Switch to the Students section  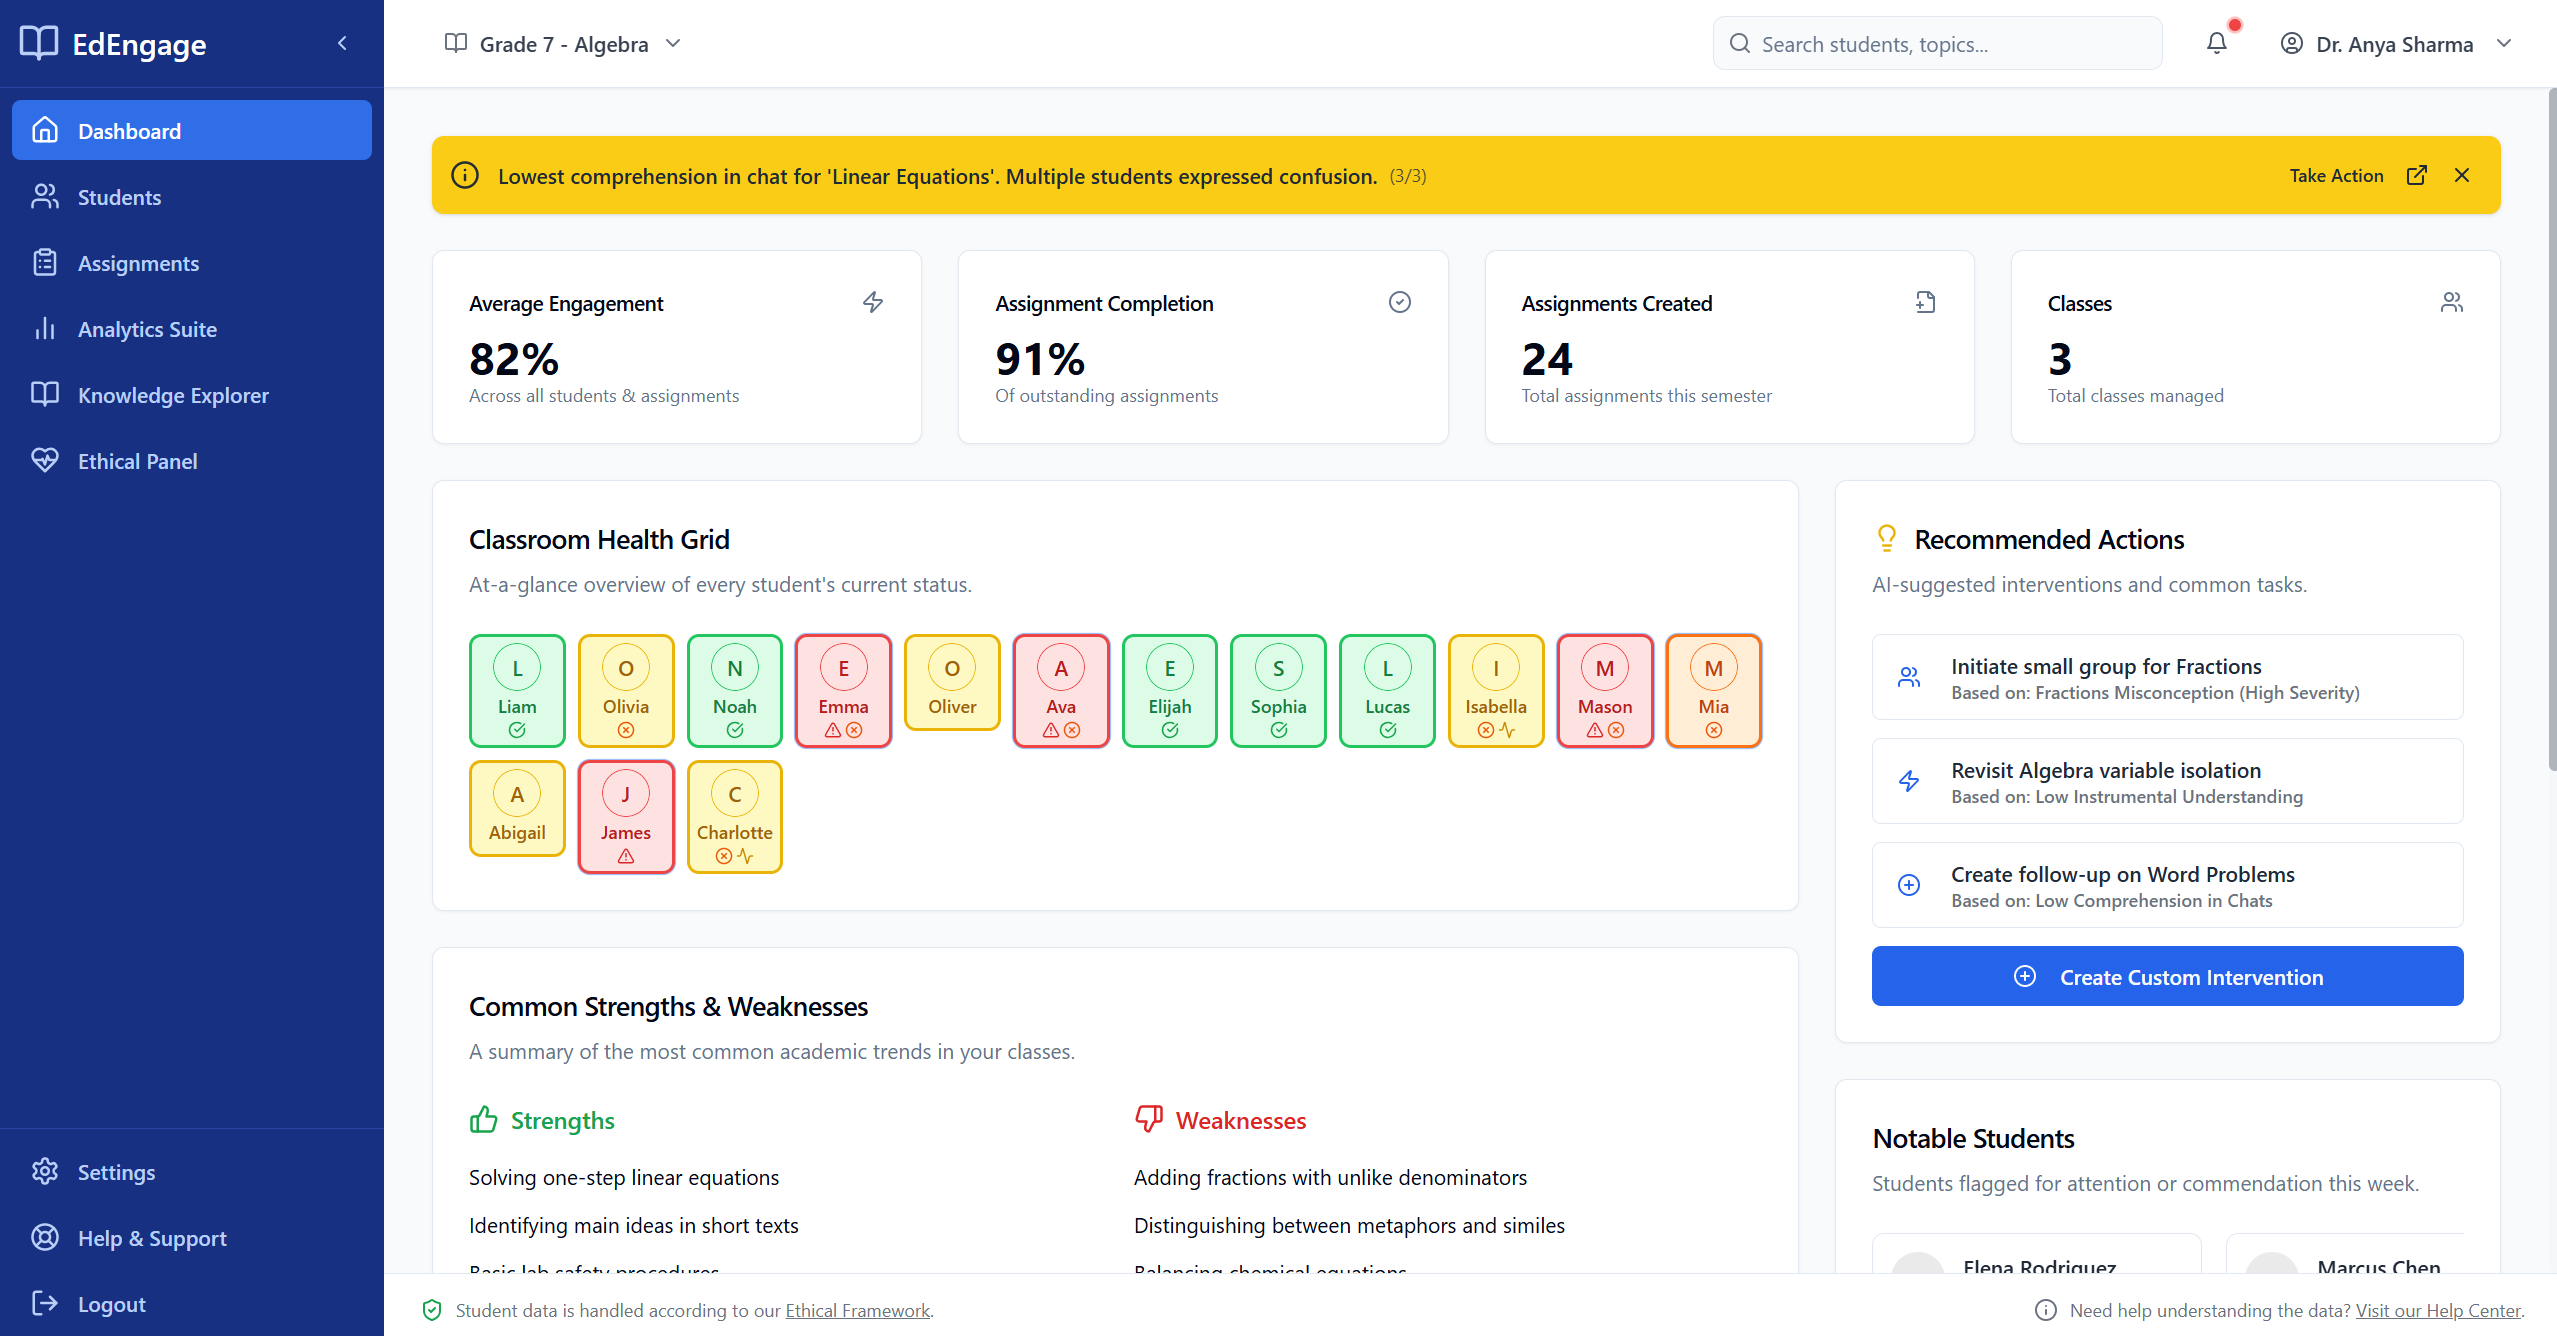[x=120, y=196]
